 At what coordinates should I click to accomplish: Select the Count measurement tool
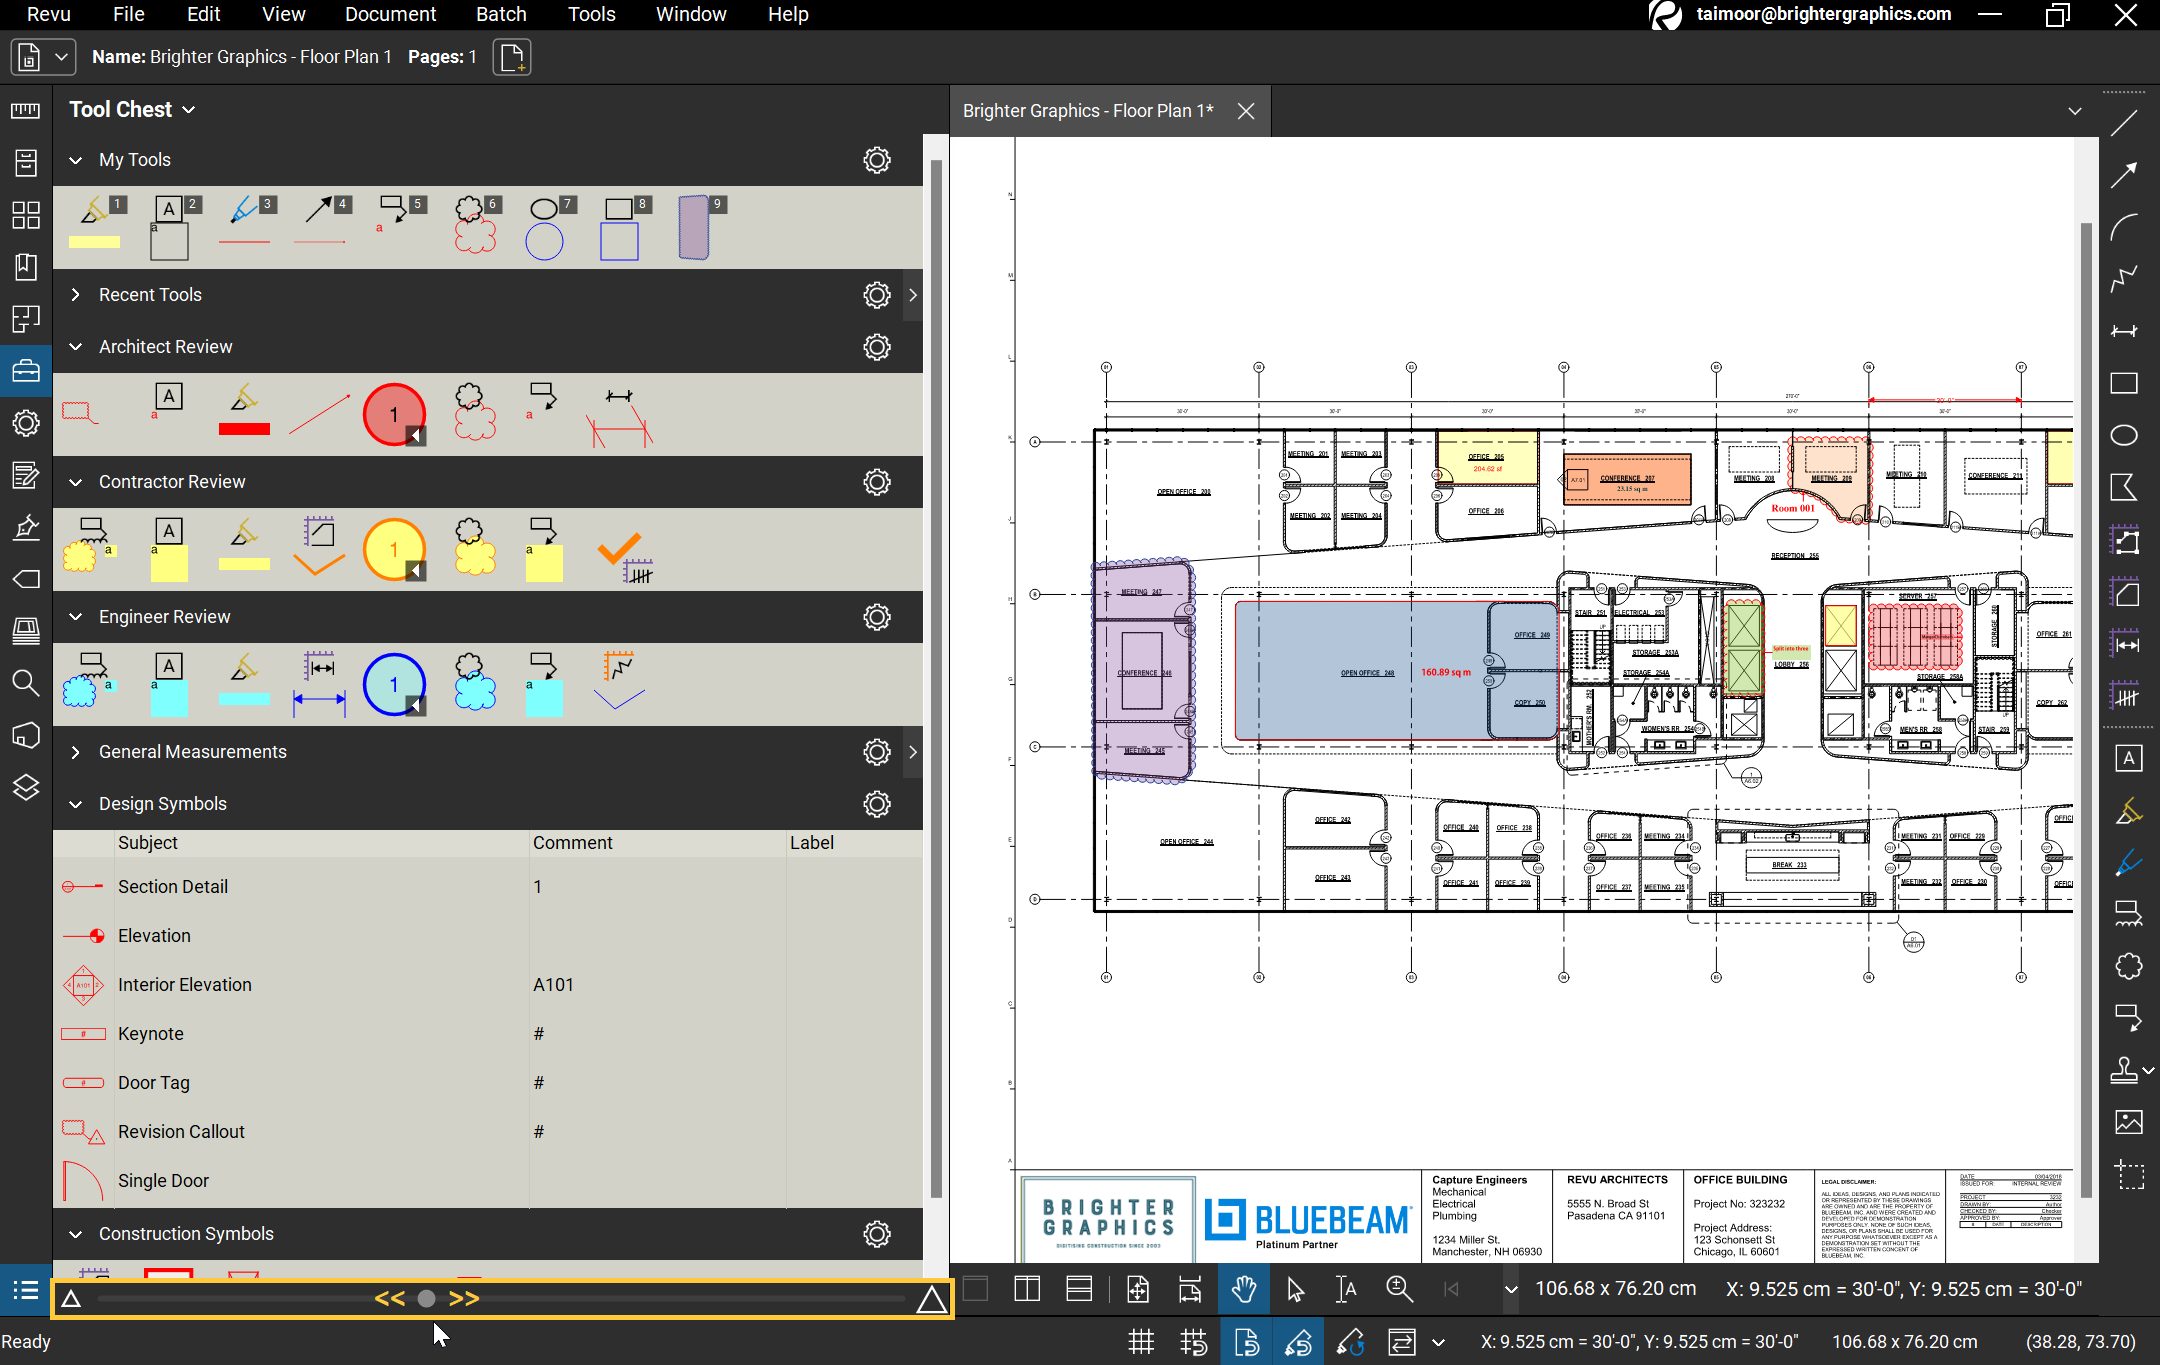click(2126, 696)
